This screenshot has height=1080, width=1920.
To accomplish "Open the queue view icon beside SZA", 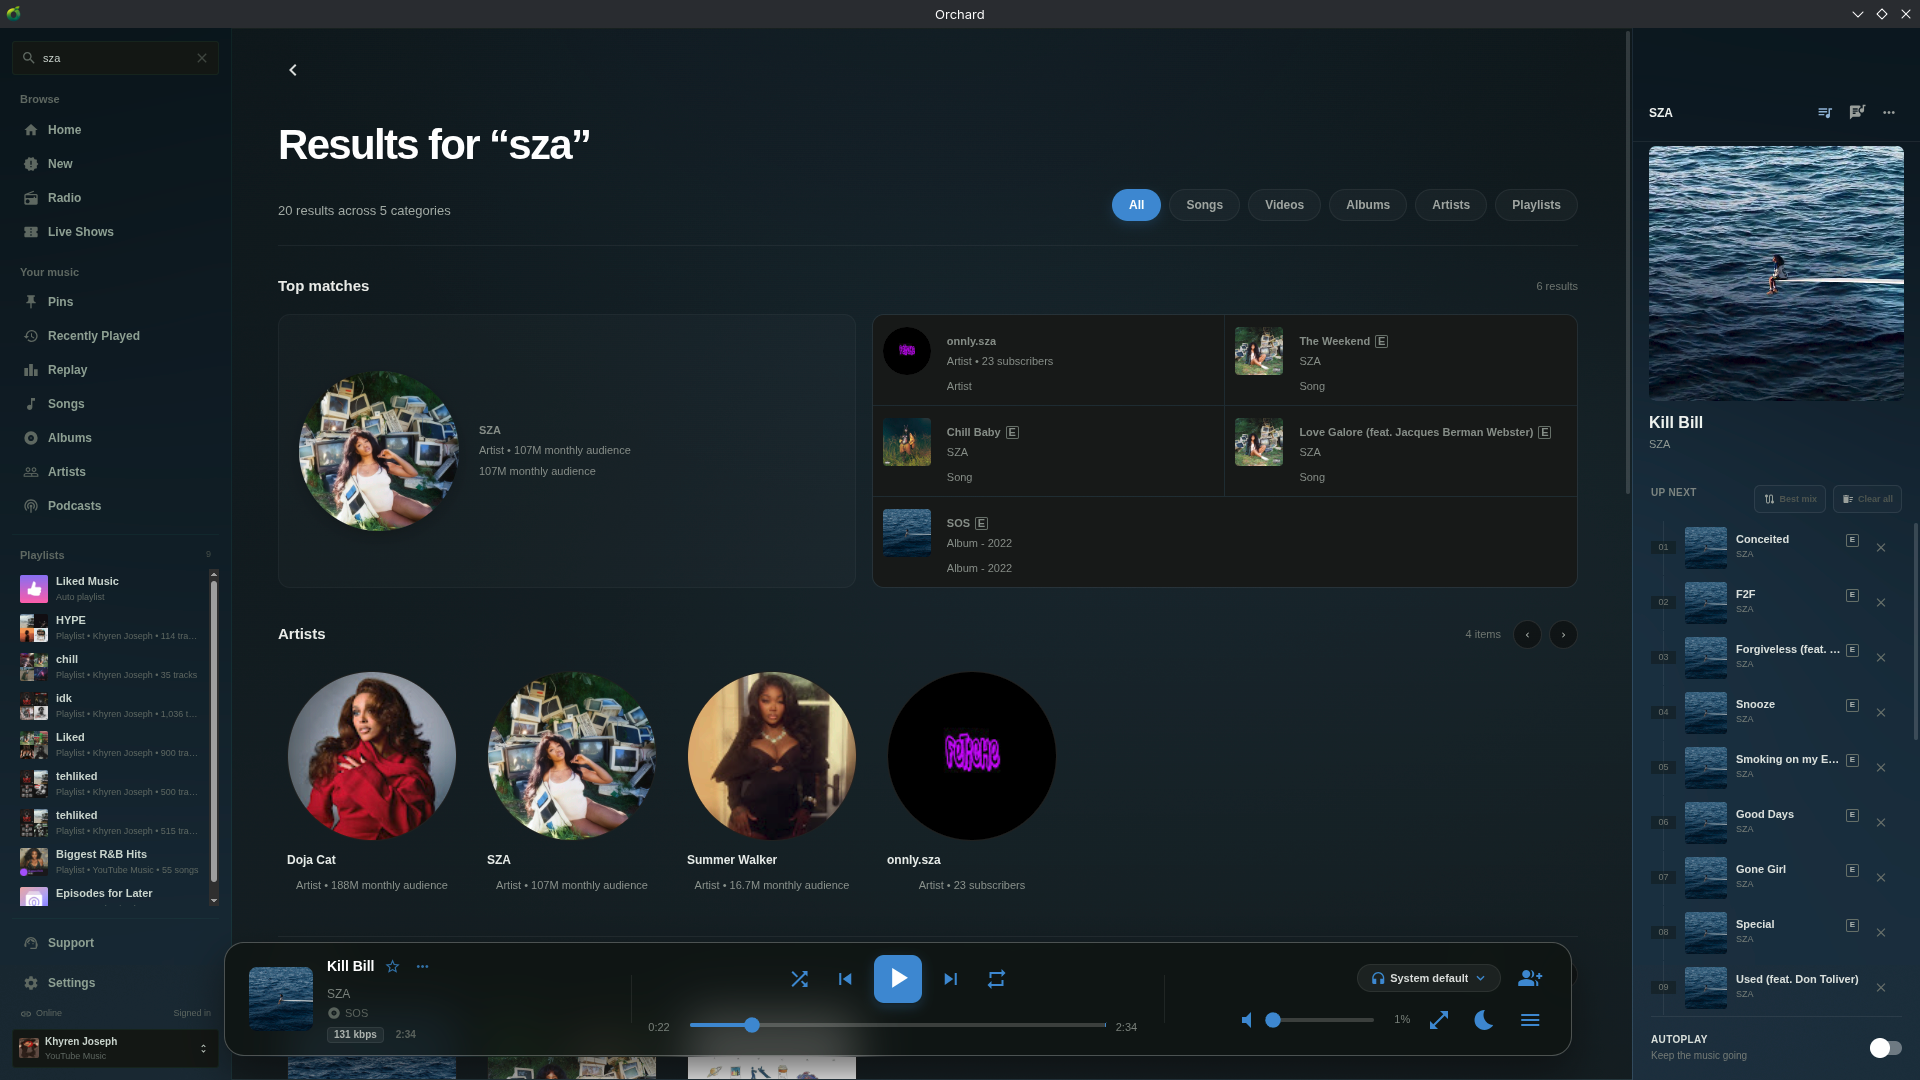I will [1825, 113].
